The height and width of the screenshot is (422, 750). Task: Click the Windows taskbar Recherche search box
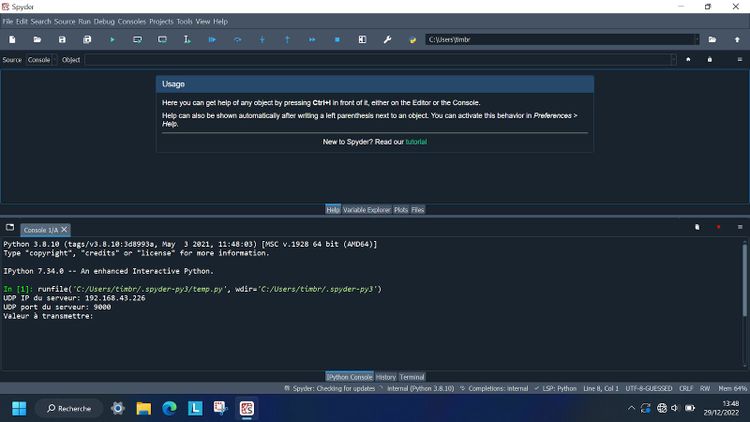point(68,408)
